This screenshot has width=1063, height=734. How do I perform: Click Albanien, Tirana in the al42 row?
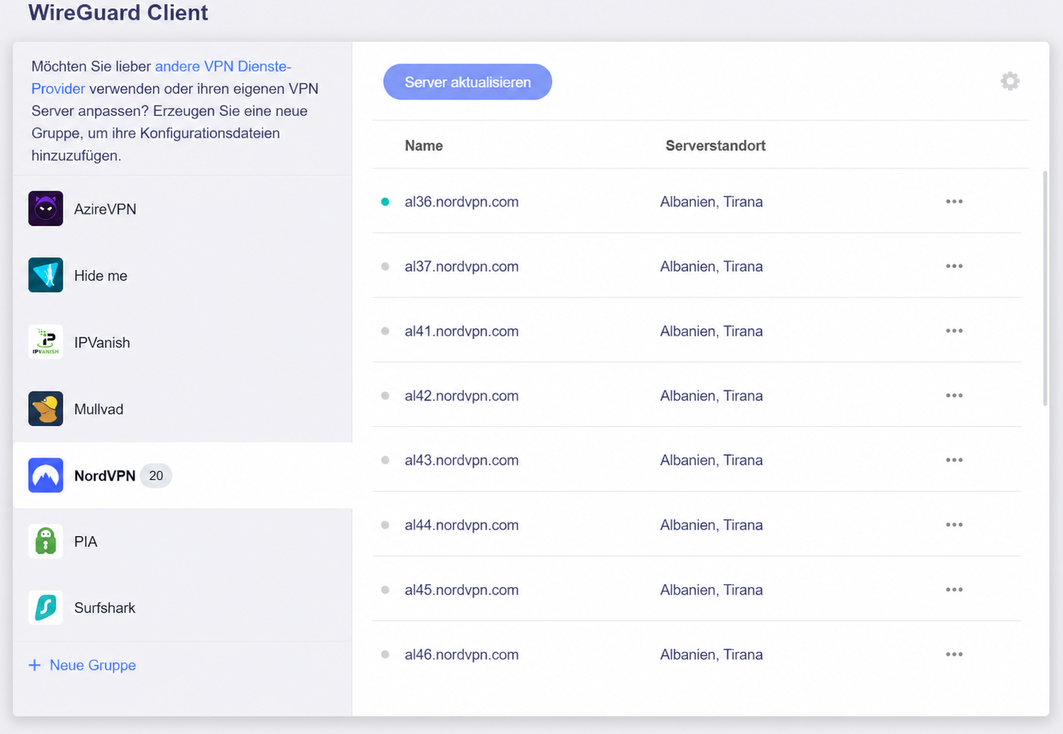click(711, 395)
